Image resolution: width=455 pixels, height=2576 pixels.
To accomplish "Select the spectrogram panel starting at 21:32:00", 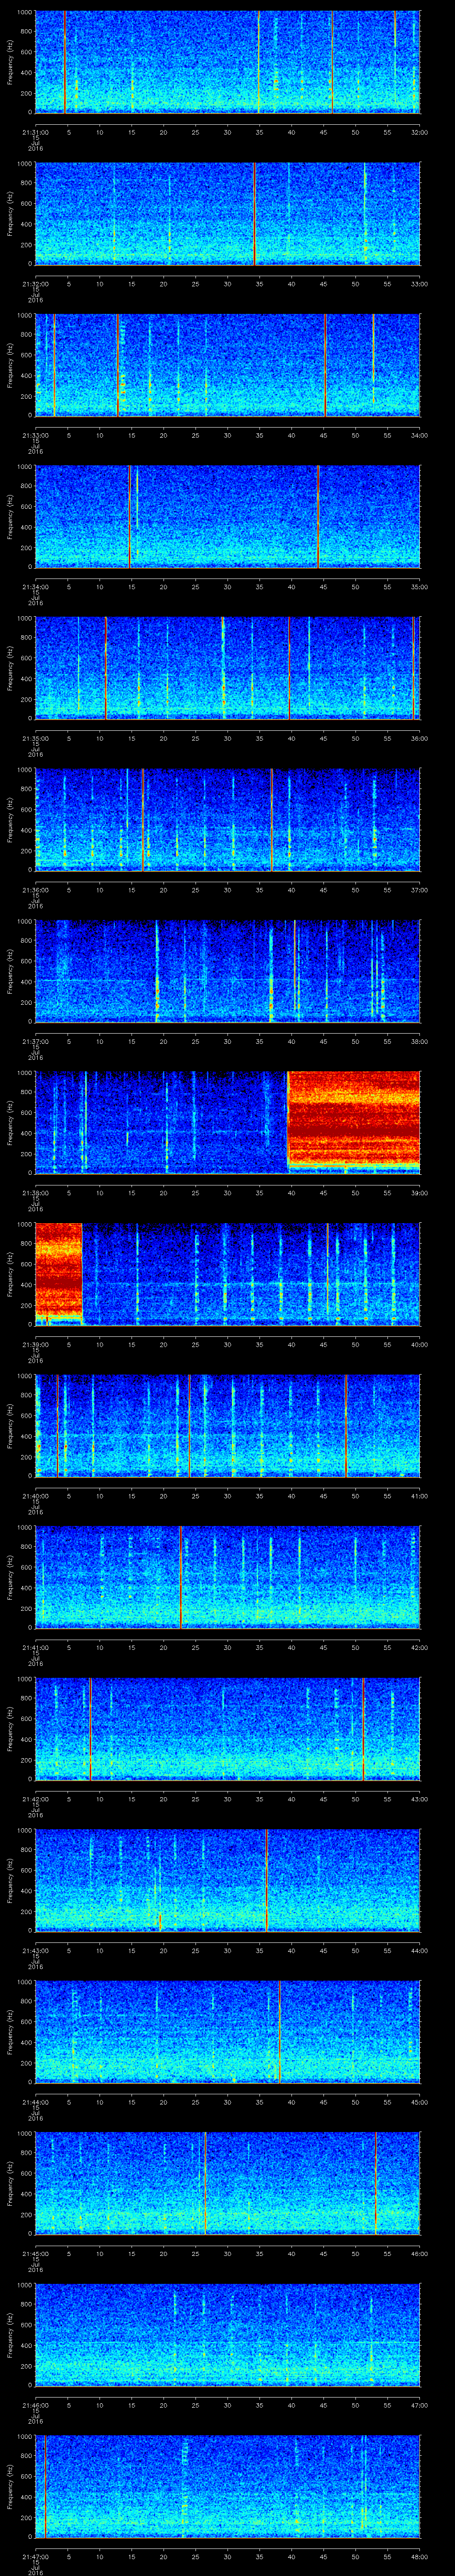I will [227, 214].
